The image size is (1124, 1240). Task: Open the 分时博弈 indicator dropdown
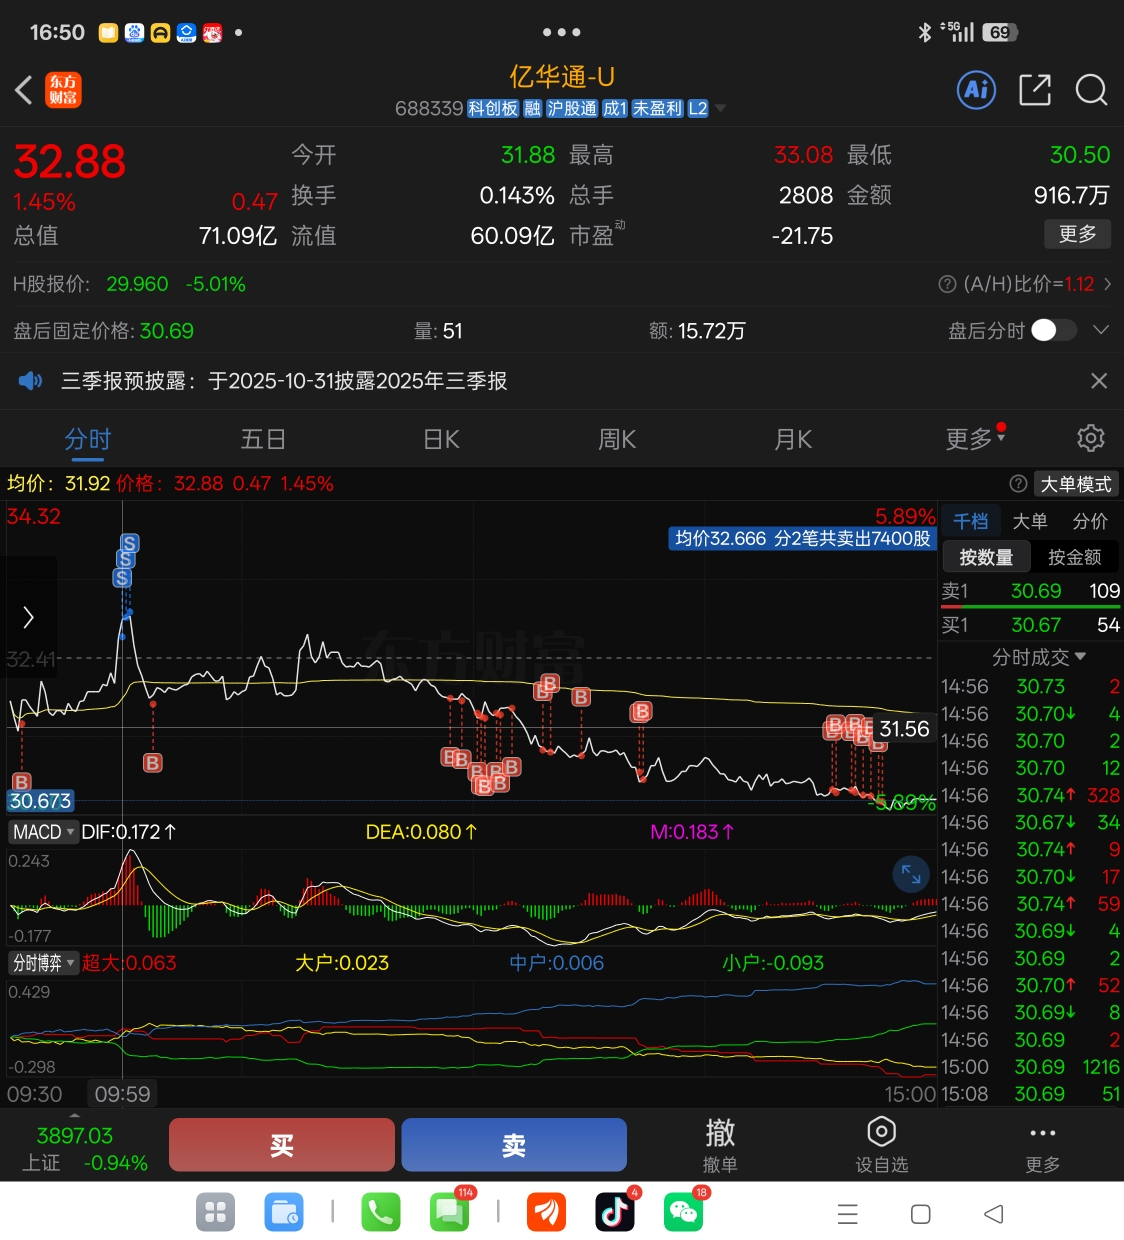point(44,963)
